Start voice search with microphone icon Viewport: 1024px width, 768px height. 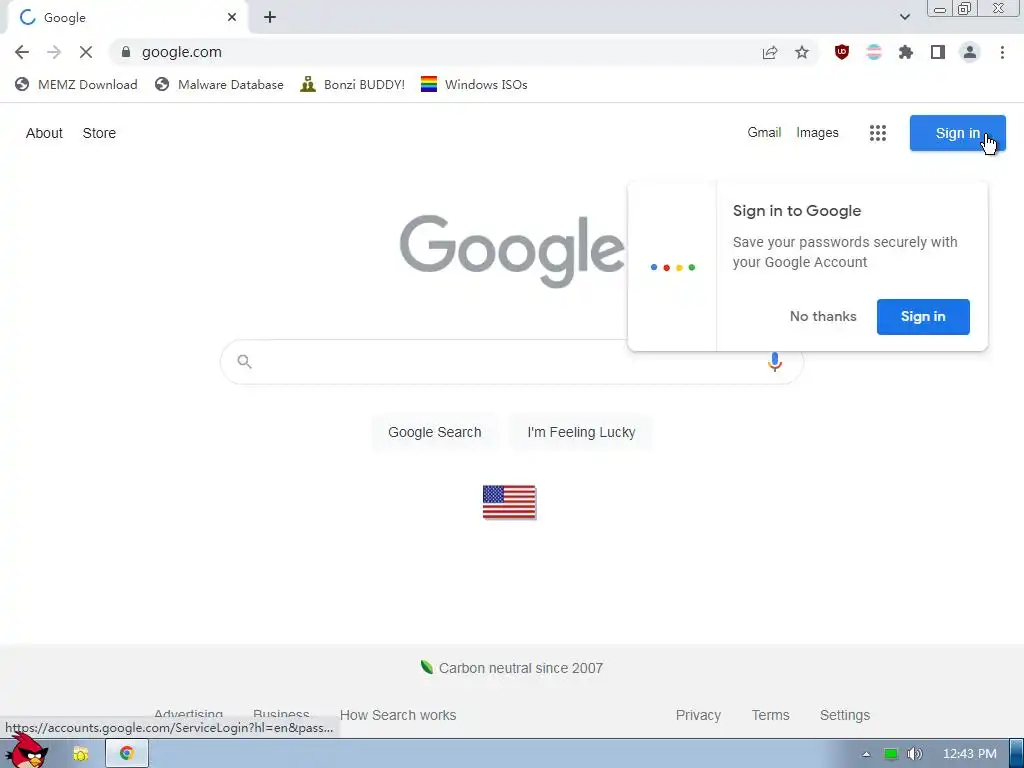(x=775, y=362)
